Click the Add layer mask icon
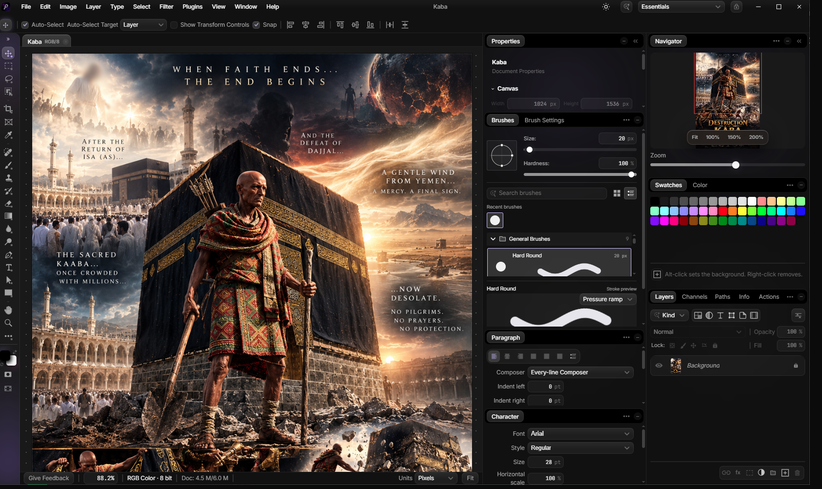Viewport: 822px width, 489px height. [749, 473]
